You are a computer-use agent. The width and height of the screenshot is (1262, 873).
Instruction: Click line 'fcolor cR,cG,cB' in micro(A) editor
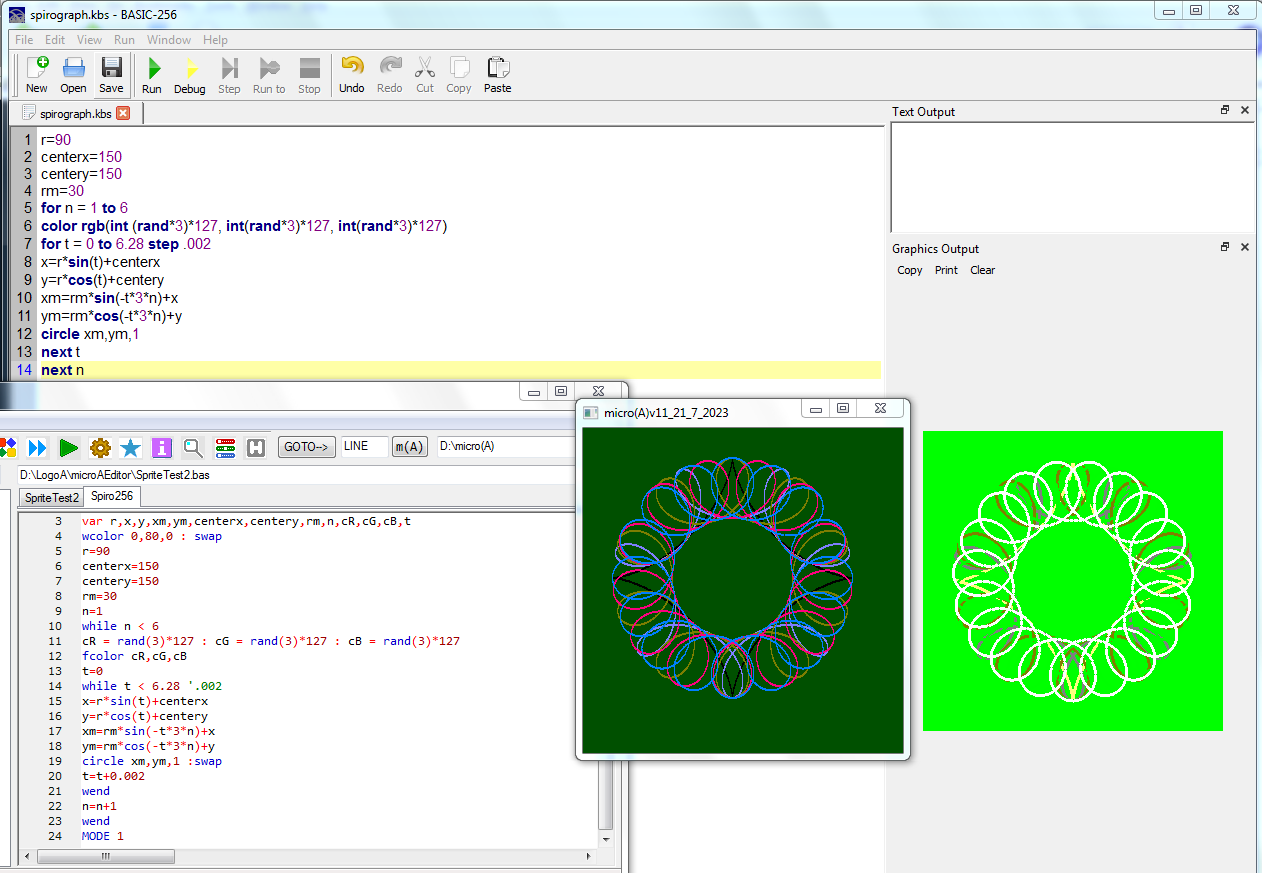135,656
